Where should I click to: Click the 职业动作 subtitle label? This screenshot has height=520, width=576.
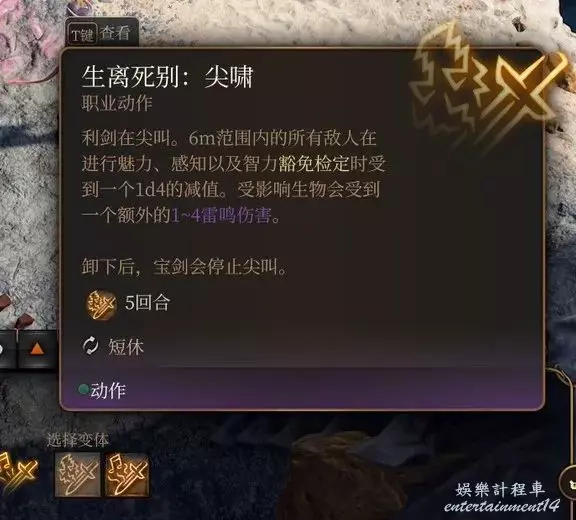(117, 104)
